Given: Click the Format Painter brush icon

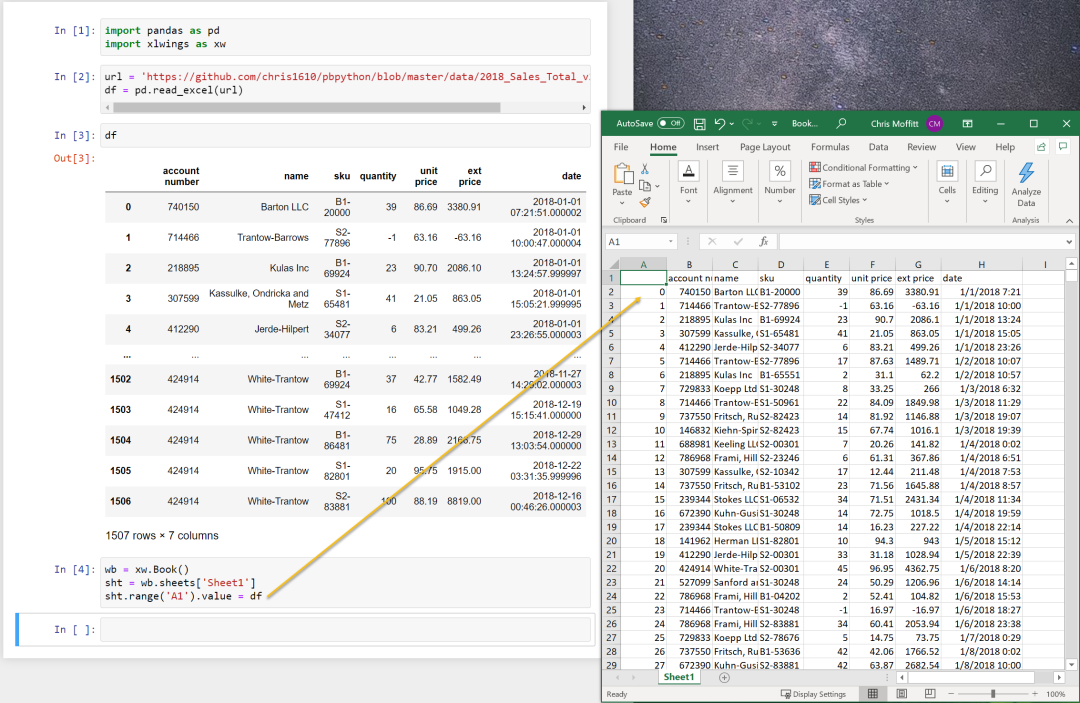Looking at the screenshot, I should tap(645, 202).
